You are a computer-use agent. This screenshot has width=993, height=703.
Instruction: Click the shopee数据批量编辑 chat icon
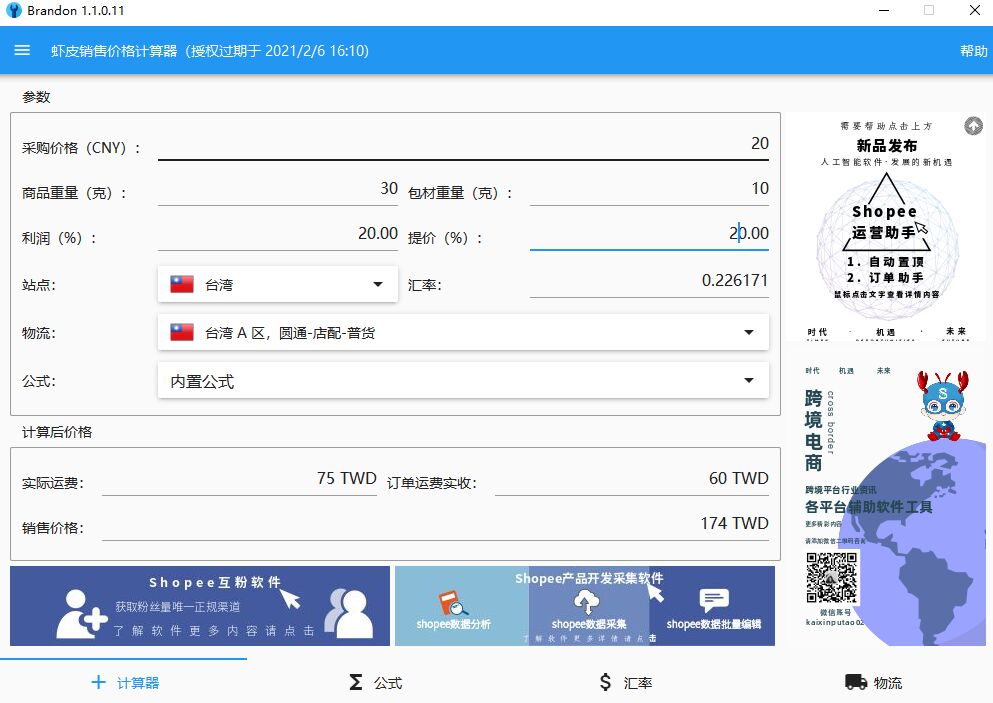pyautogui.click(x=714, y=600)
